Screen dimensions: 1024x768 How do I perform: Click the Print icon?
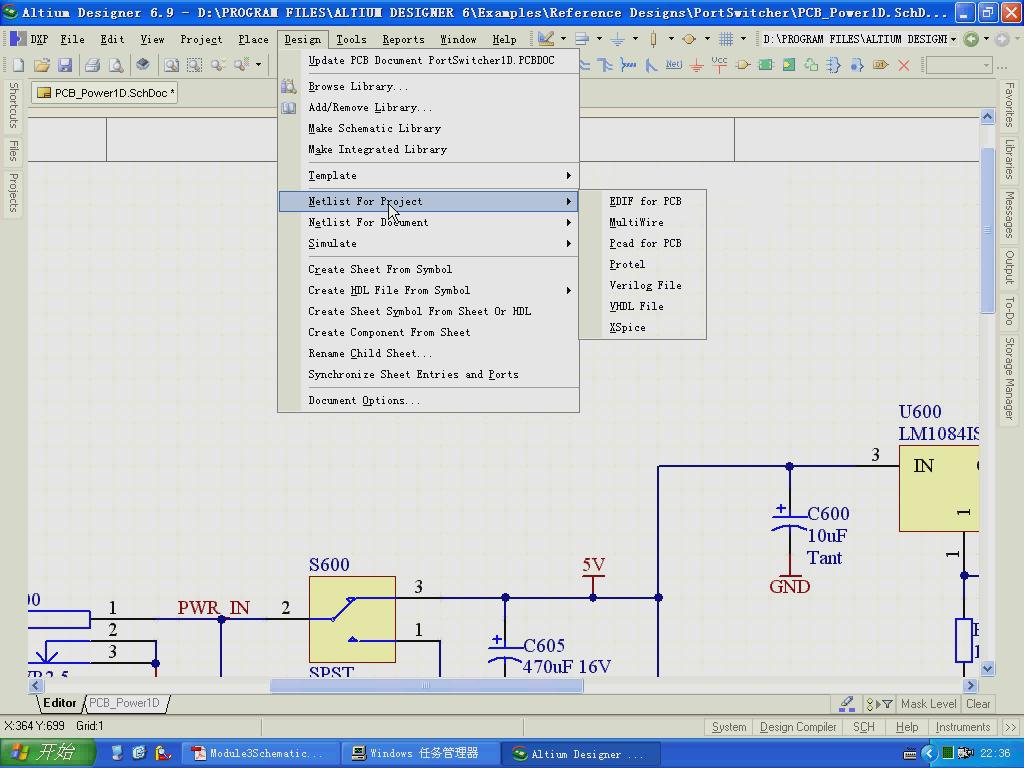pos(93,65)
